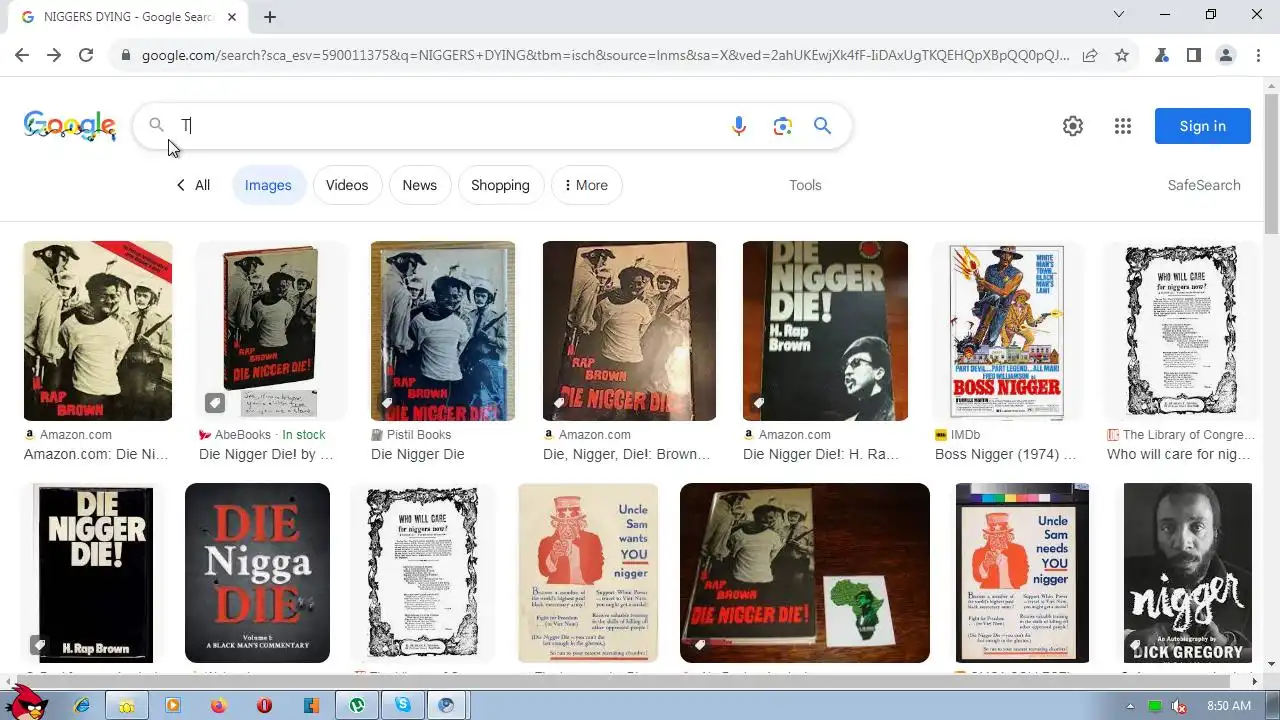
Task: Expand the More search filters dropdown
Action: tap(587, 185)
